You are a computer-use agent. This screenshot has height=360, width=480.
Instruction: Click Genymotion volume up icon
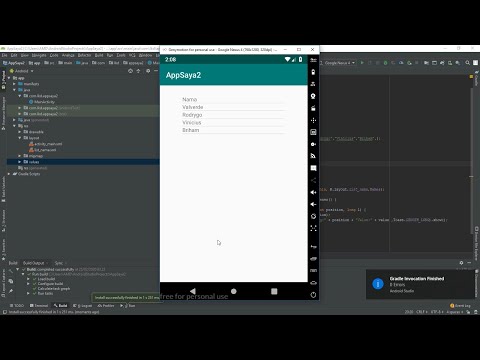click(x=313, y=192)
